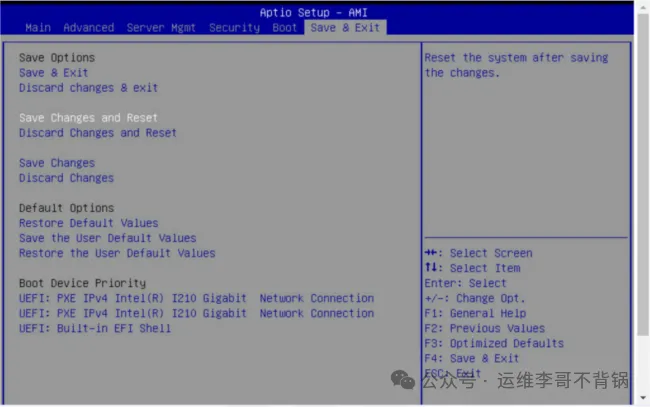650x407 pixels.
Task: Click the 'F1: General Help' help line
Action: pyautogui.click(x=475, y=313)
